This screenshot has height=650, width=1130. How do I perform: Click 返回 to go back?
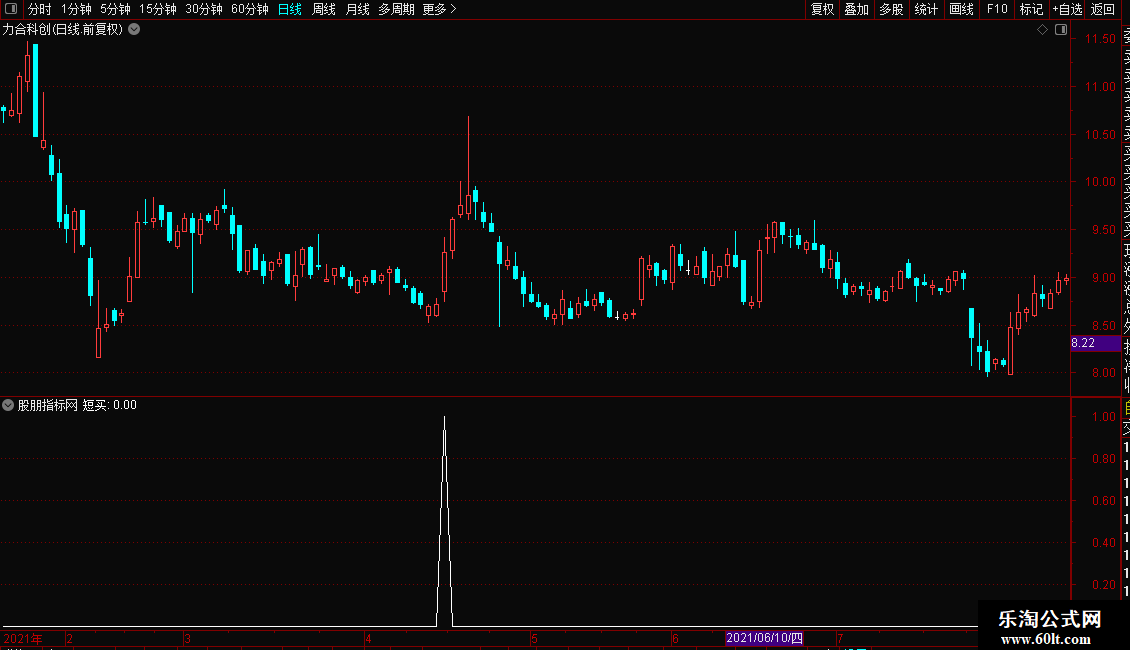click(x=1103, y=9)
